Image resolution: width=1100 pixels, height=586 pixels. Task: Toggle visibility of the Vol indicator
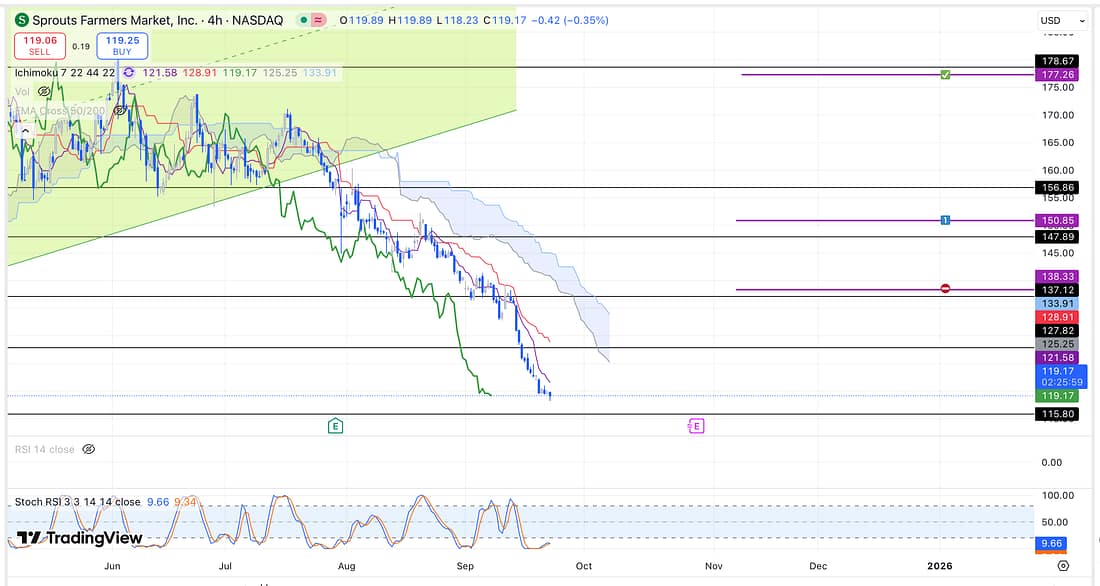(44, 91)
